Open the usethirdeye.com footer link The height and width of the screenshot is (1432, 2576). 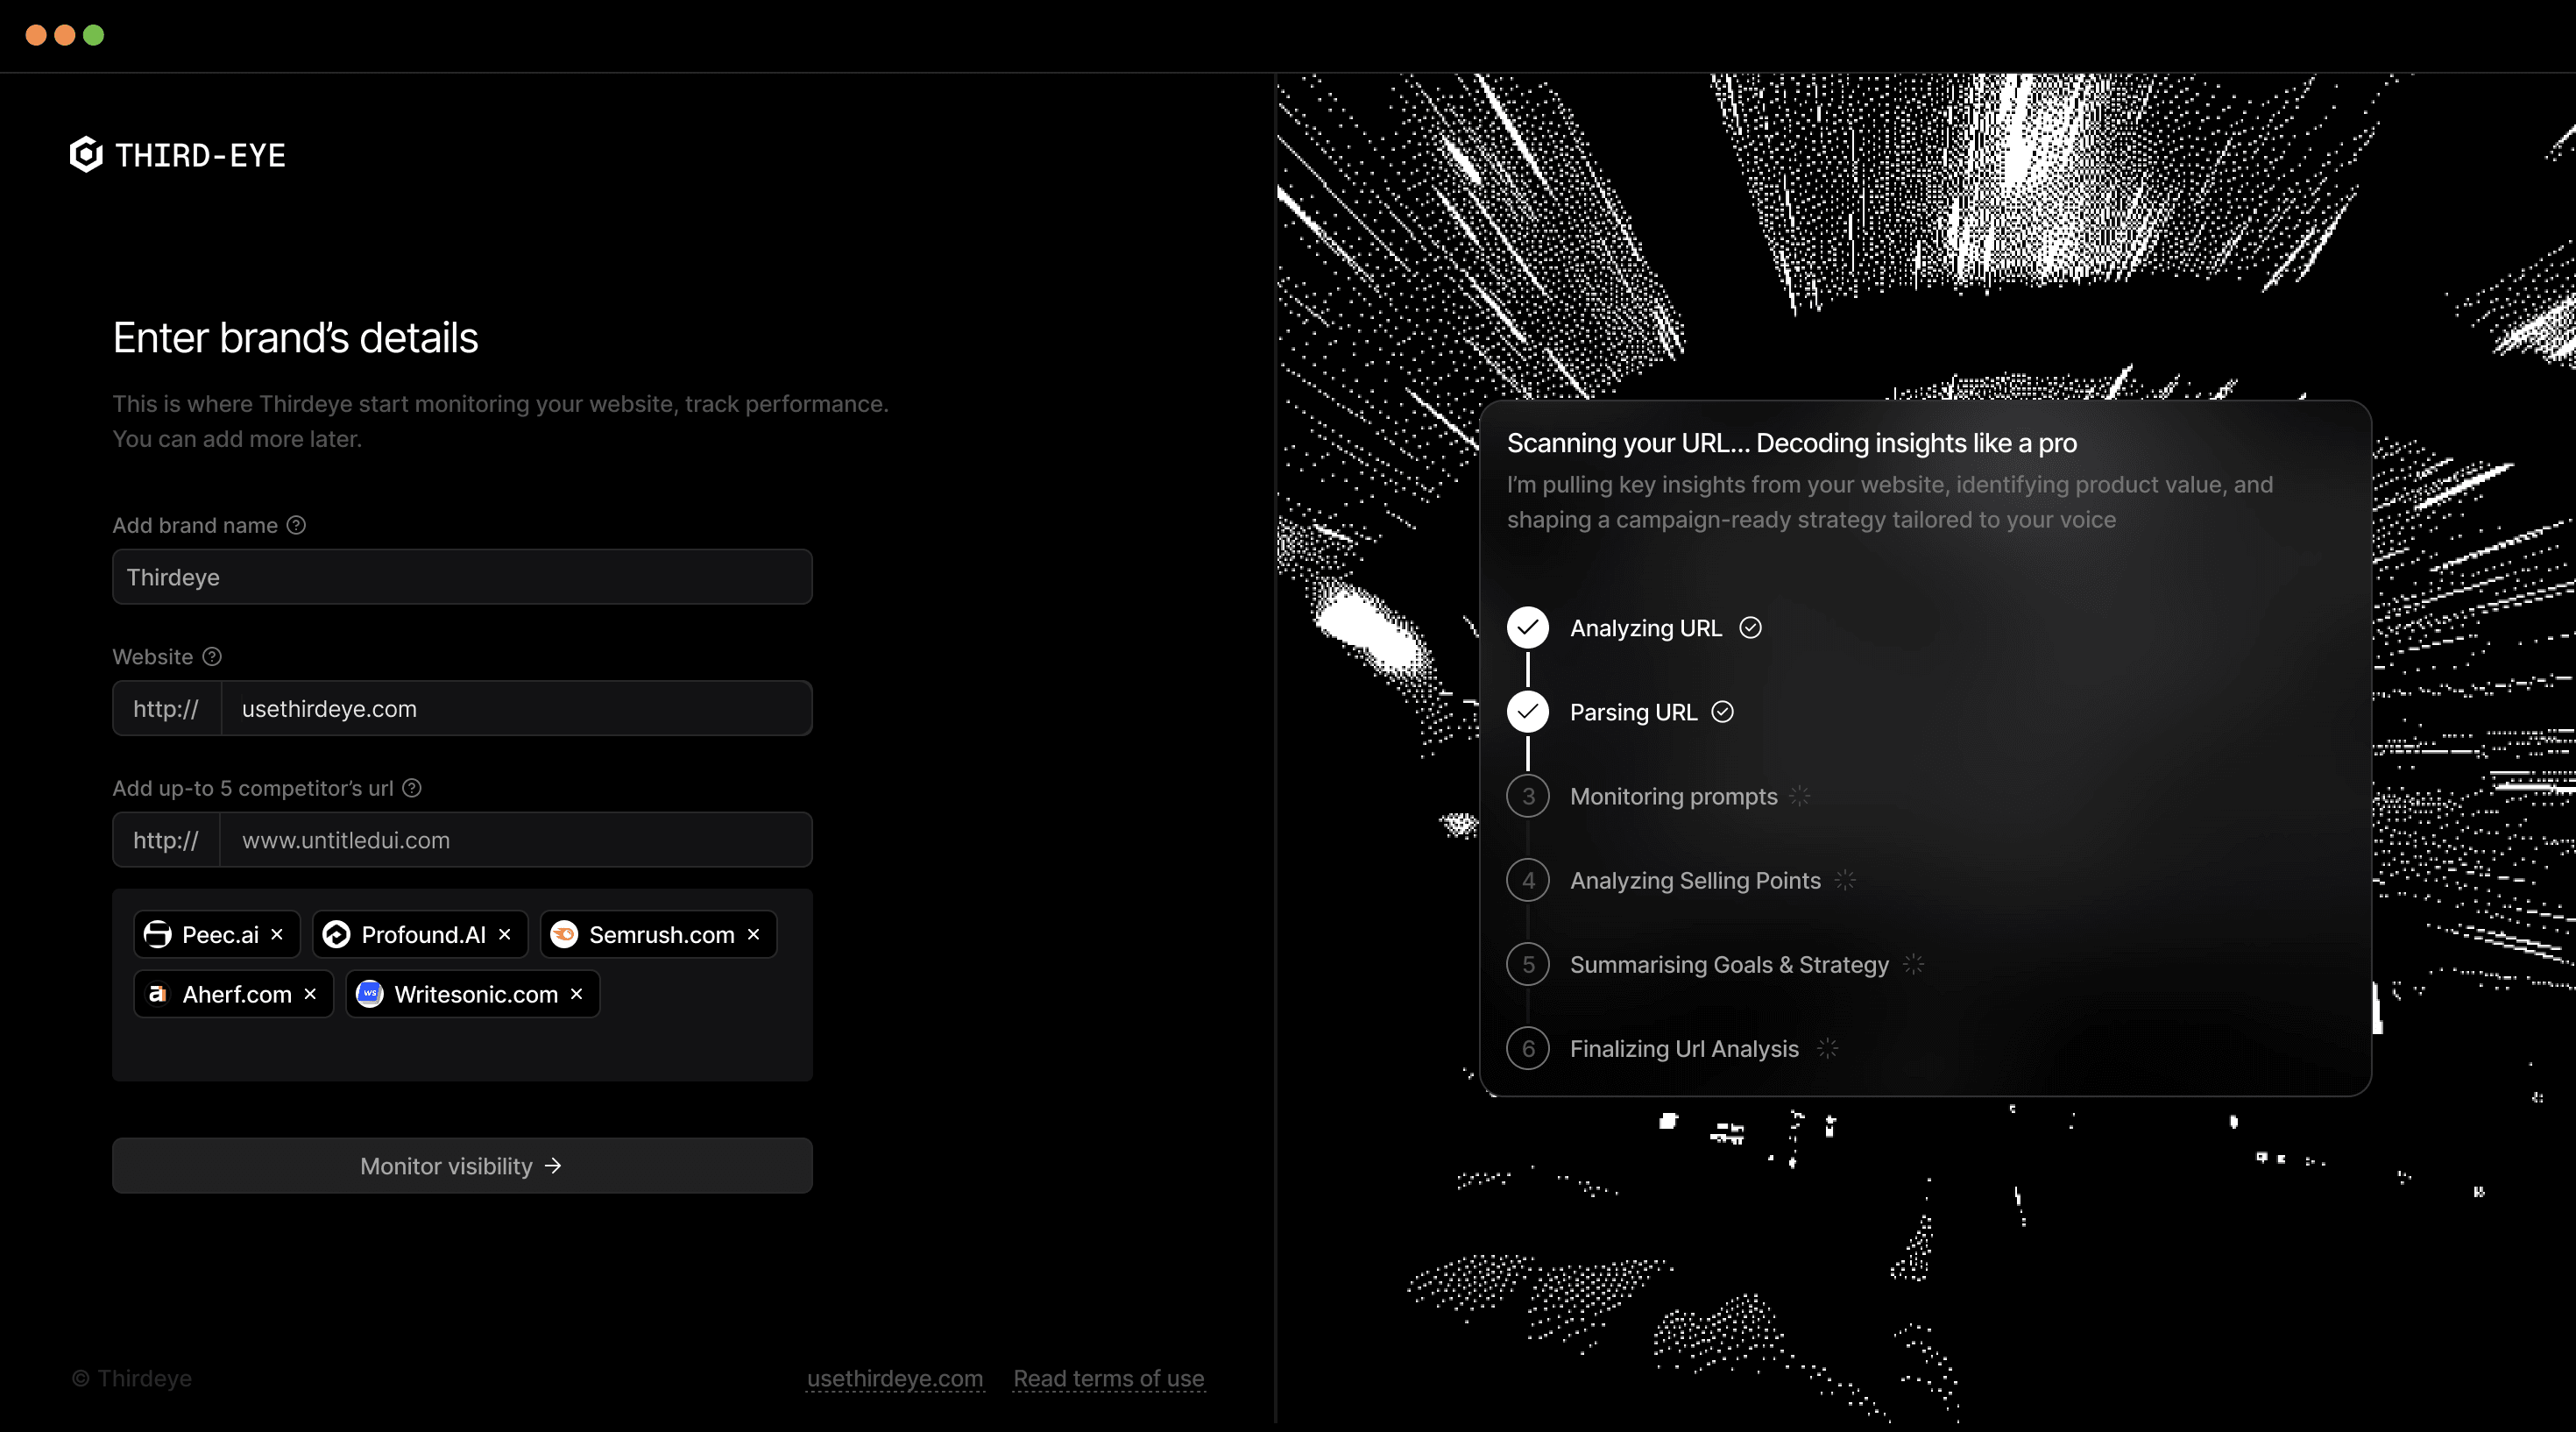(x=894, y=1378)
